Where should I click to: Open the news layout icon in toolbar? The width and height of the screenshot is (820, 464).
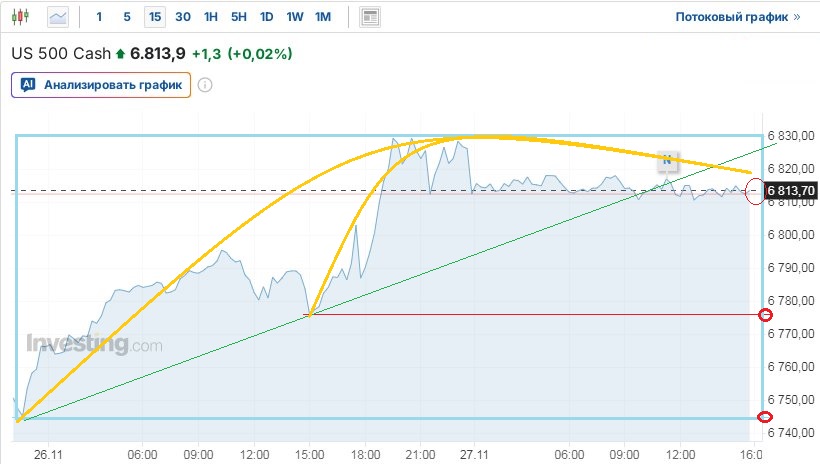(x=370, y=17)
